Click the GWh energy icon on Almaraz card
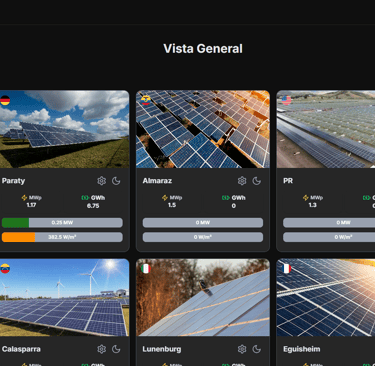The image size is (375, 366). (226, 198)
